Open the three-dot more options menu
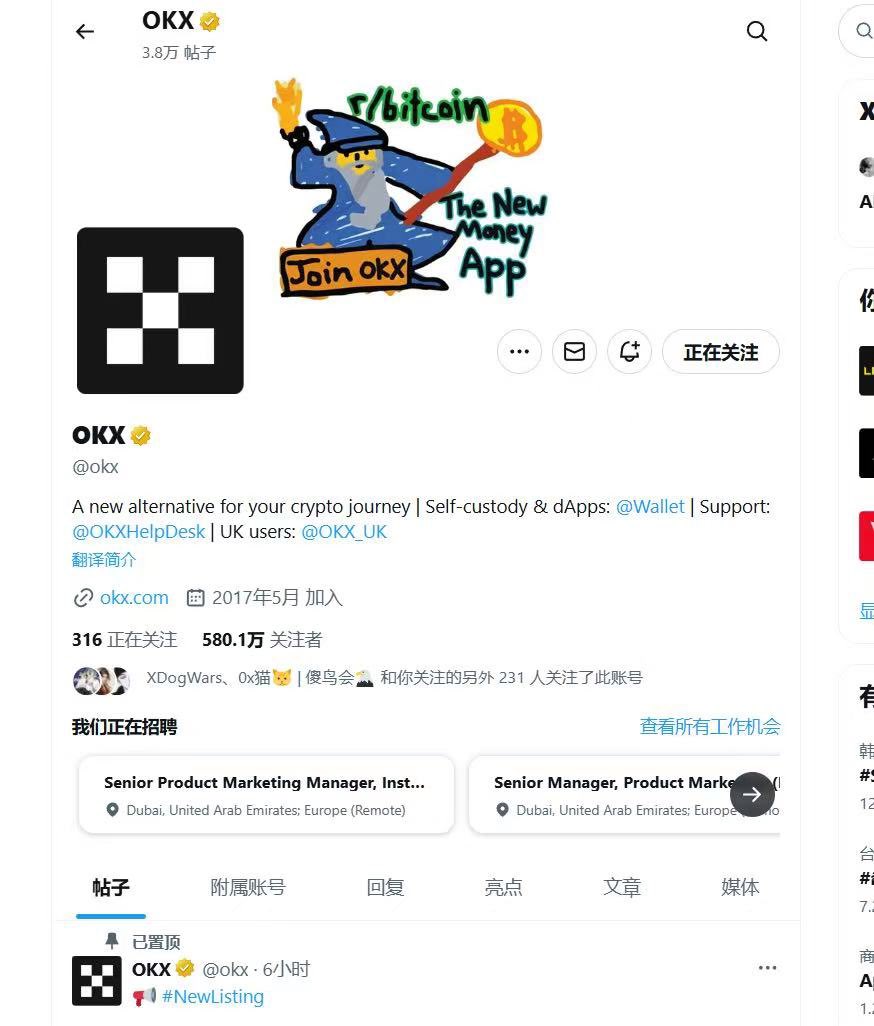This screenshot has width=874, height=1026. [519, 351]
